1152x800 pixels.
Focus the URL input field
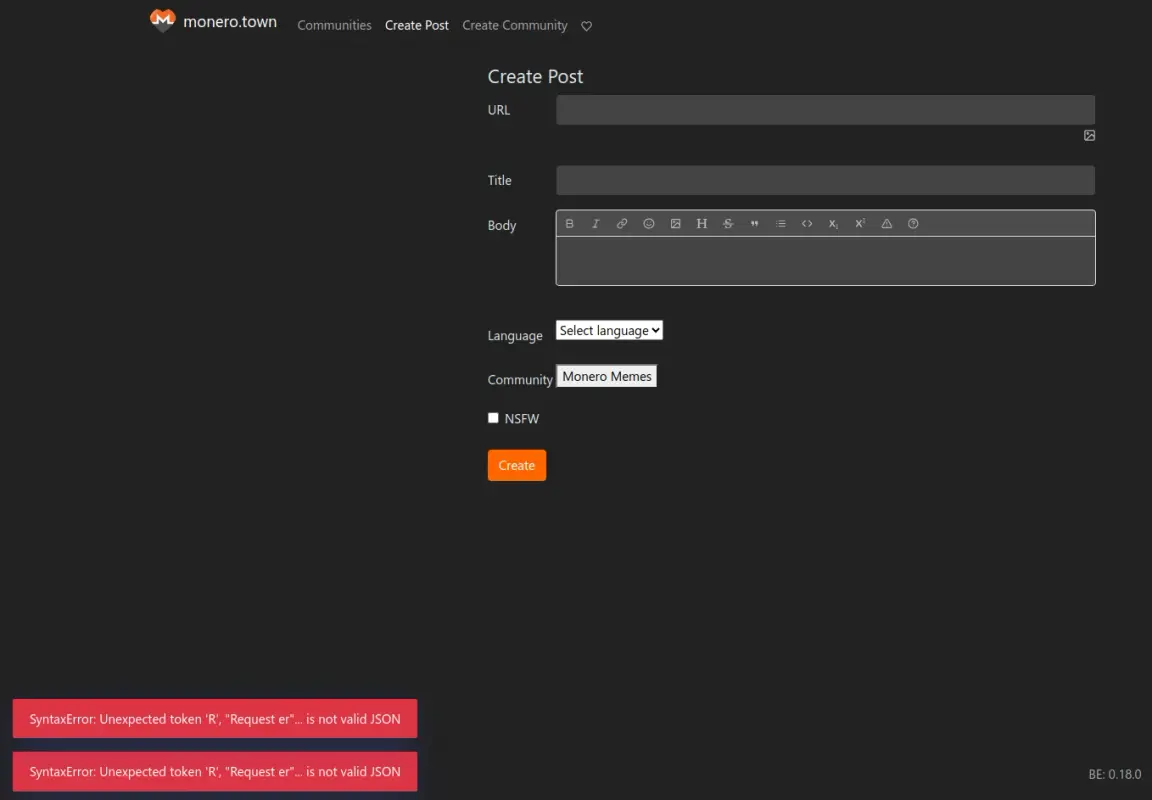(x=825, y=110)
